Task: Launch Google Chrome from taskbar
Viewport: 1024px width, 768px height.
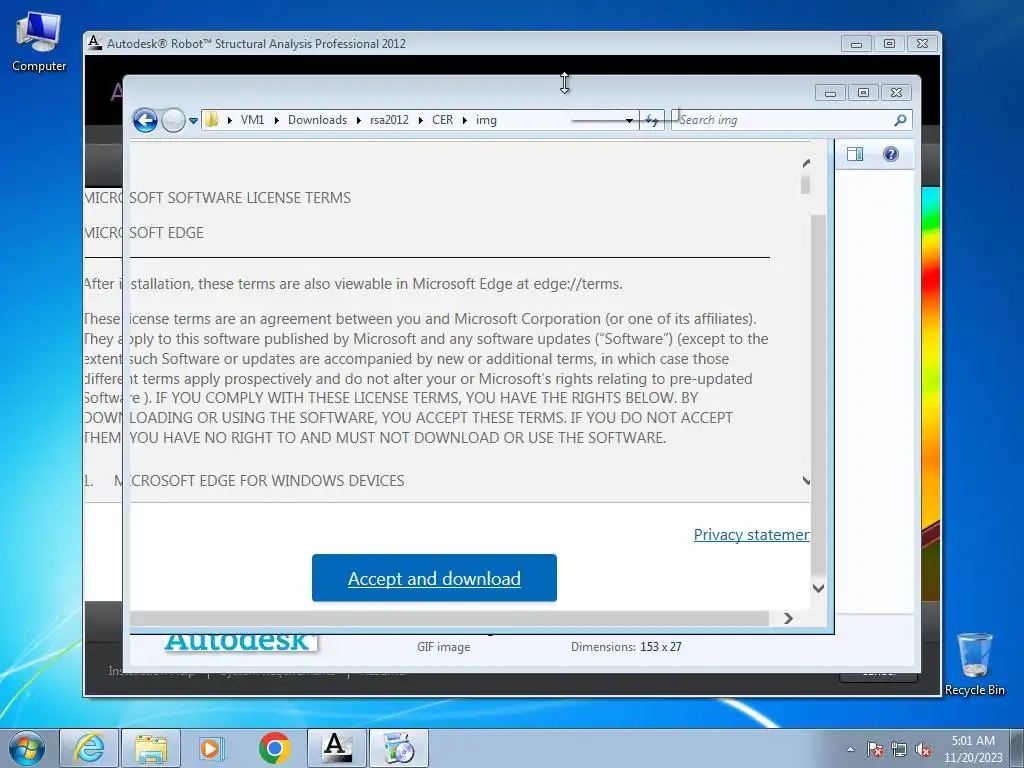Action: (x=274, y=748)
